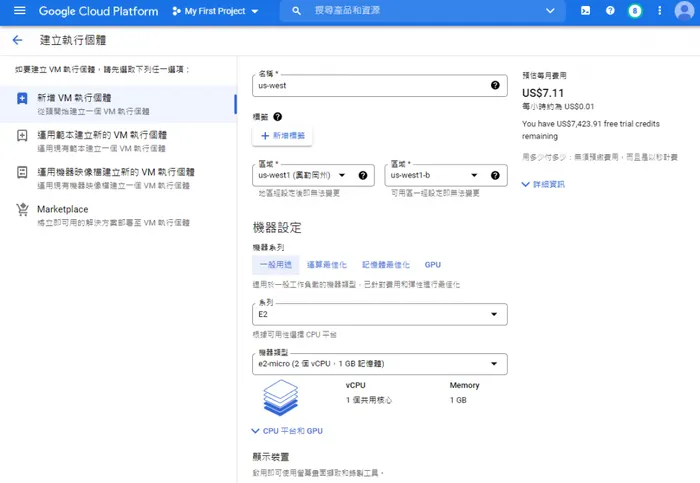Open the machine type dropdown e2-micro
The height and width of the screenshot is (483, 700).
(x=380, y=364)
